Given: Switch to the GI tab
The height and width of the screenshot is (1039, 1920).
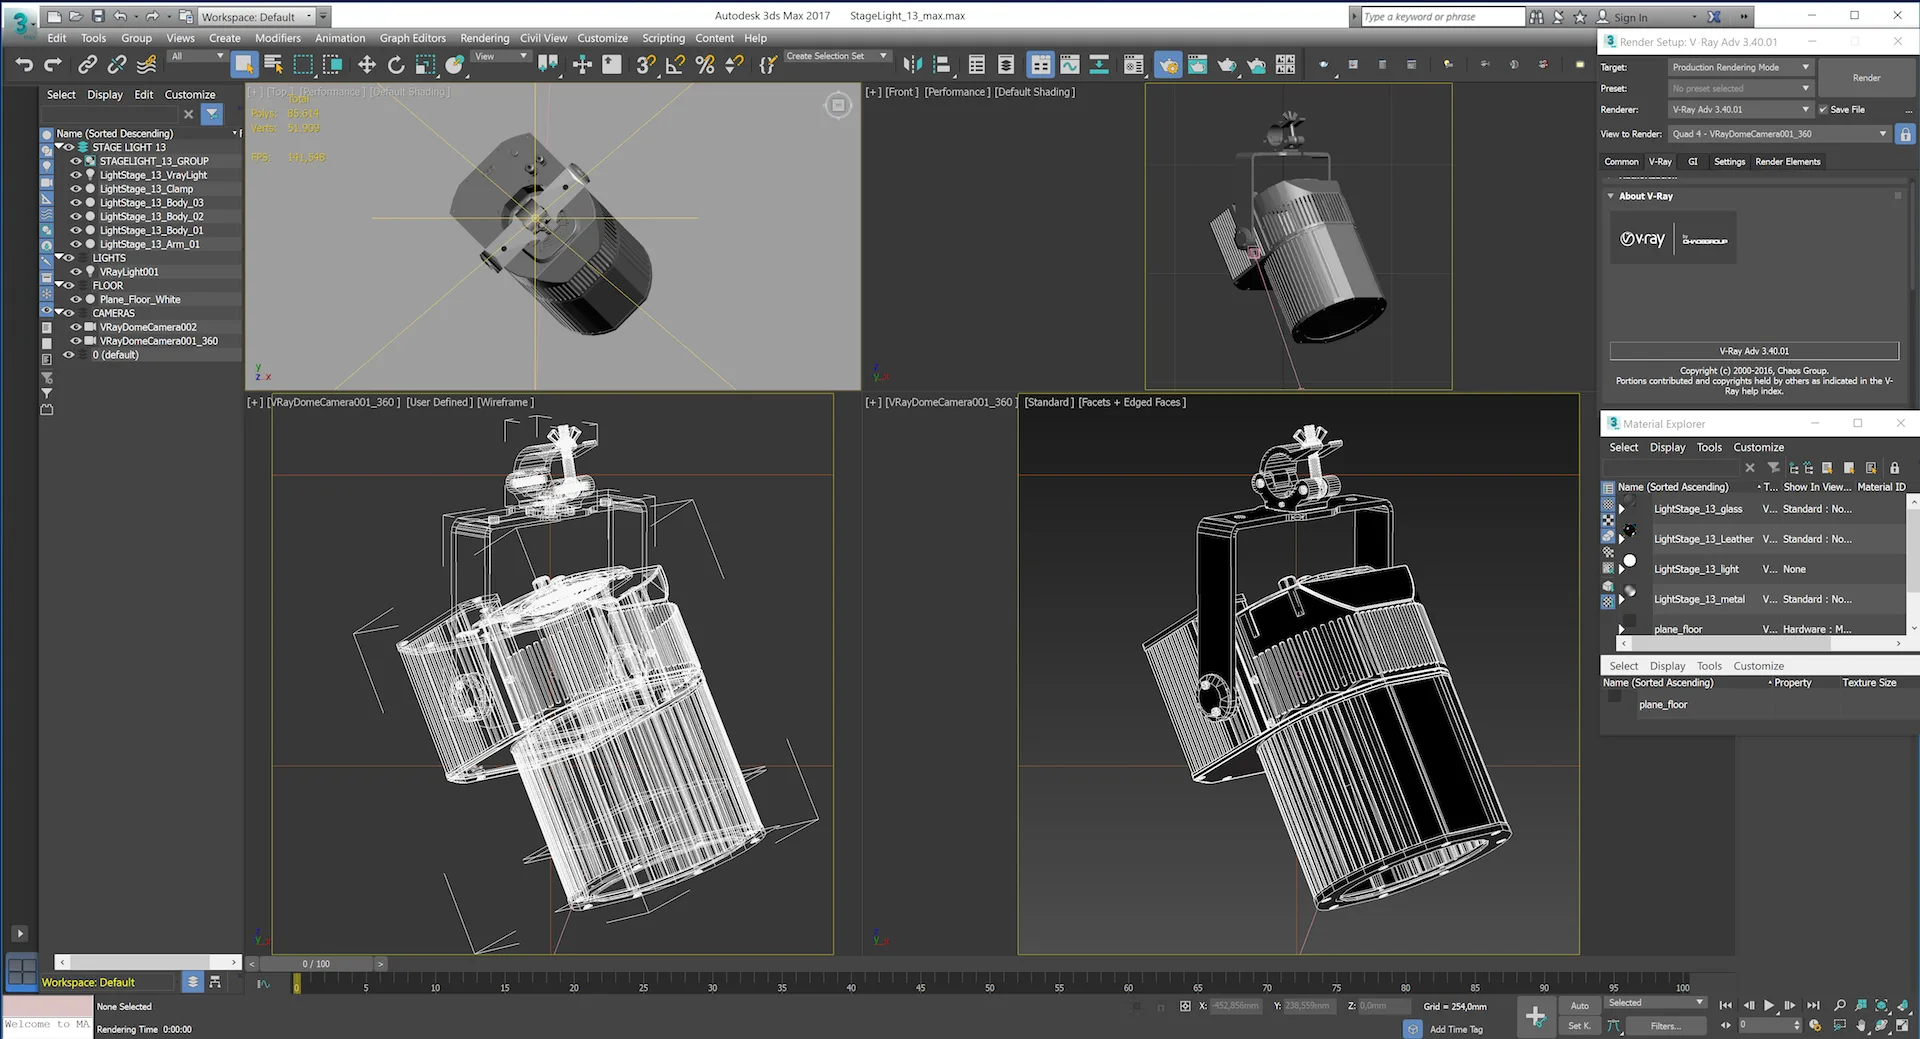Looking at the screenshot, I should click(x=1693, y=162).
